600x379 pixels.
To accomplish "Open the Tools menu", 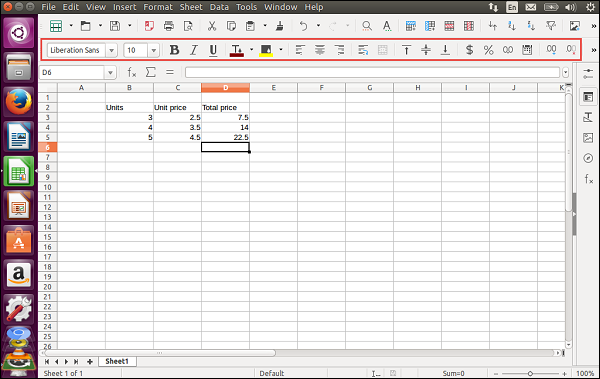I will (x=246, y=7).
